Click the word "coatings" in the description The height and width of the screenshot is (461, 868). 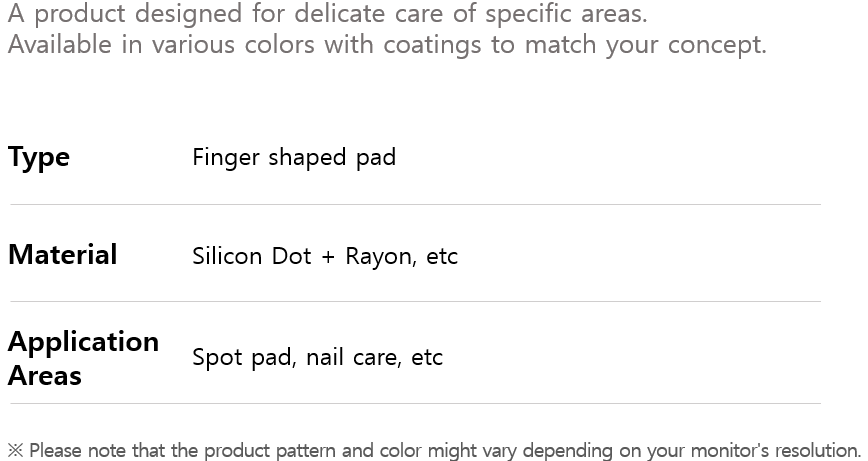pyautogui.click(x=477, y=45)
